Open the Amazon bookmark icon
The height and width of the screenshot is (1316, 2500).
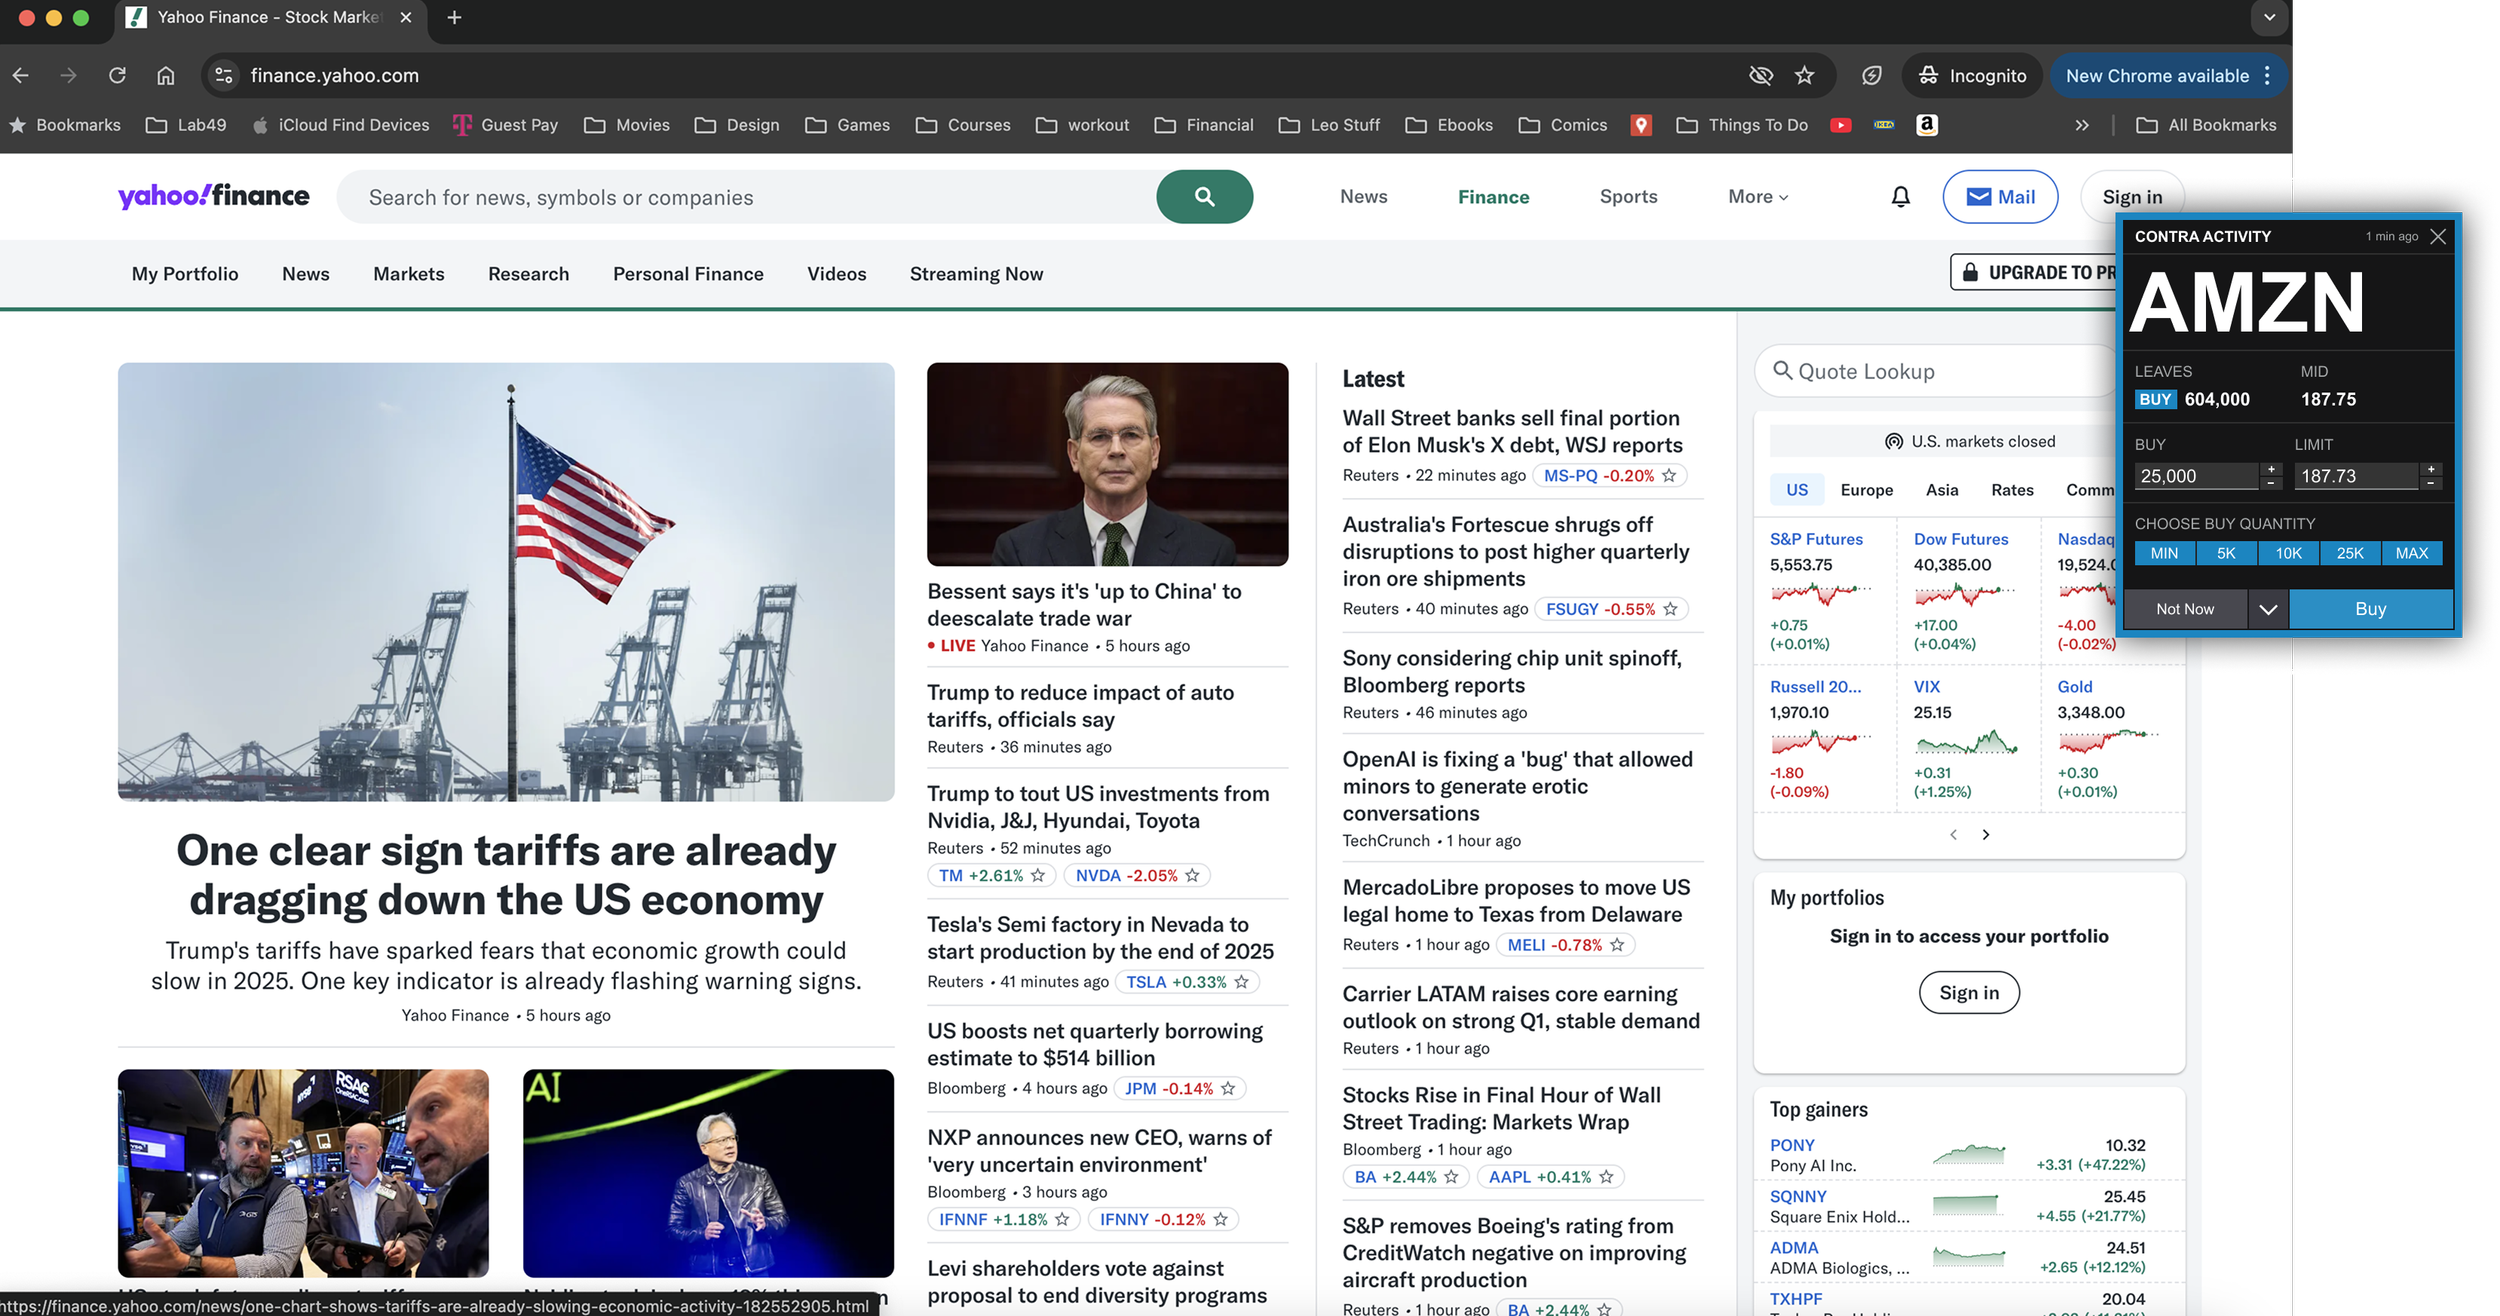point(1926,125)
